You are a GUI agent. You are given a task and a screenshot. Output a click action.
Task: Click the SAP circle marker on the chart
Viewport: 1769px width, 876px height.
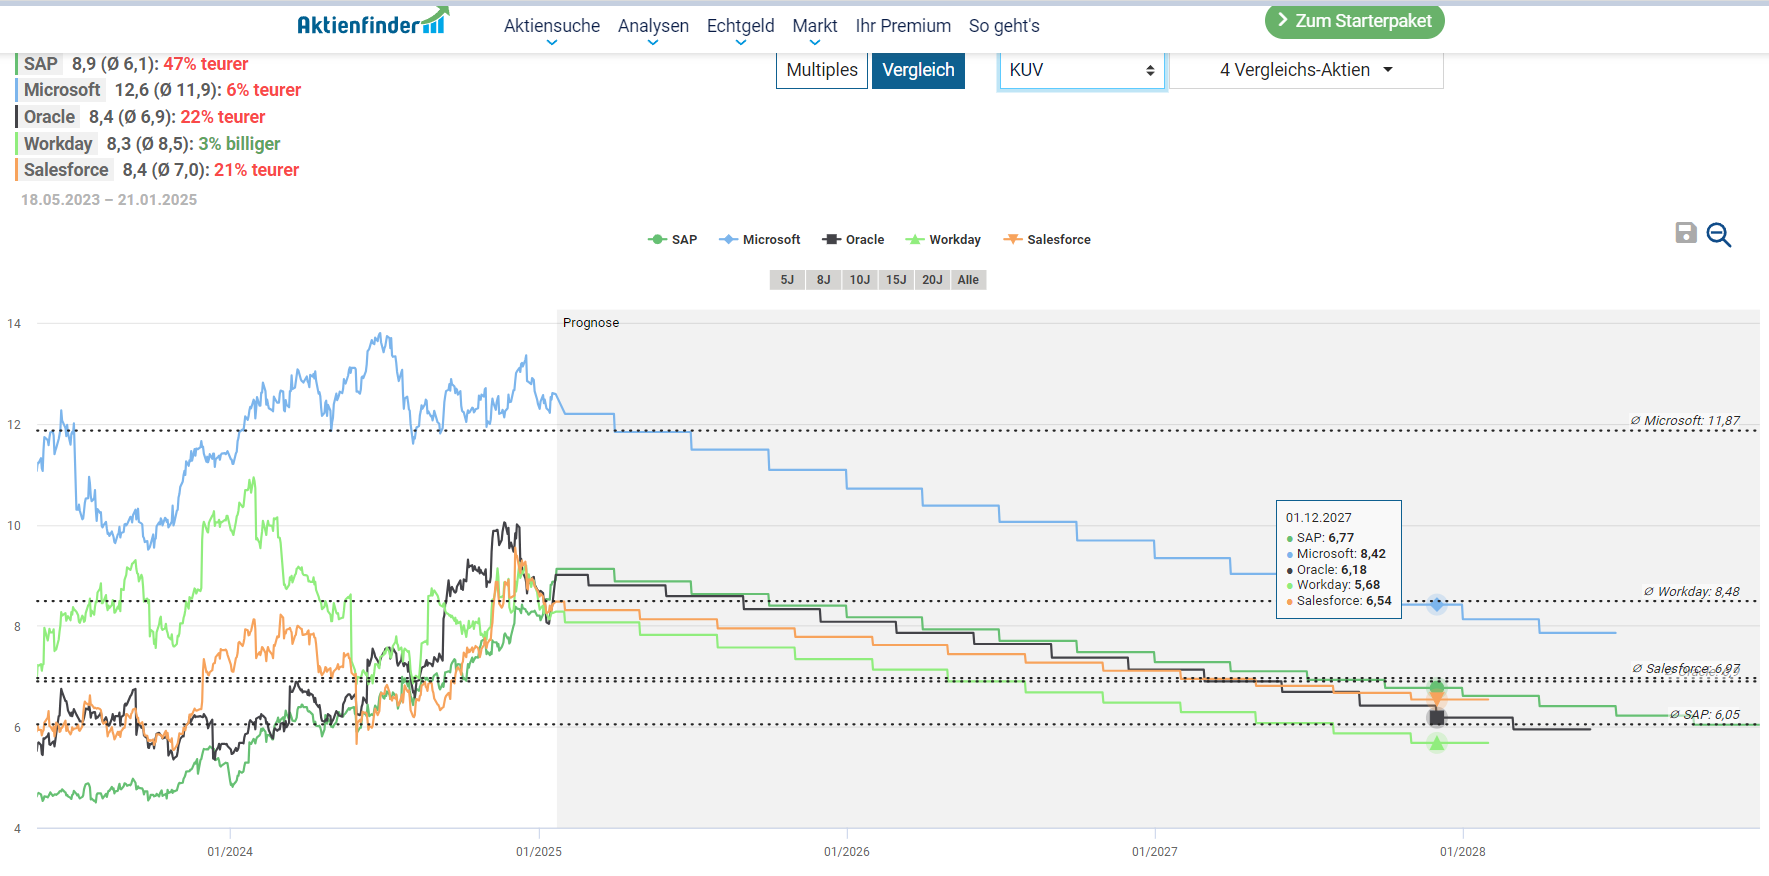(x=1437, y=688)
